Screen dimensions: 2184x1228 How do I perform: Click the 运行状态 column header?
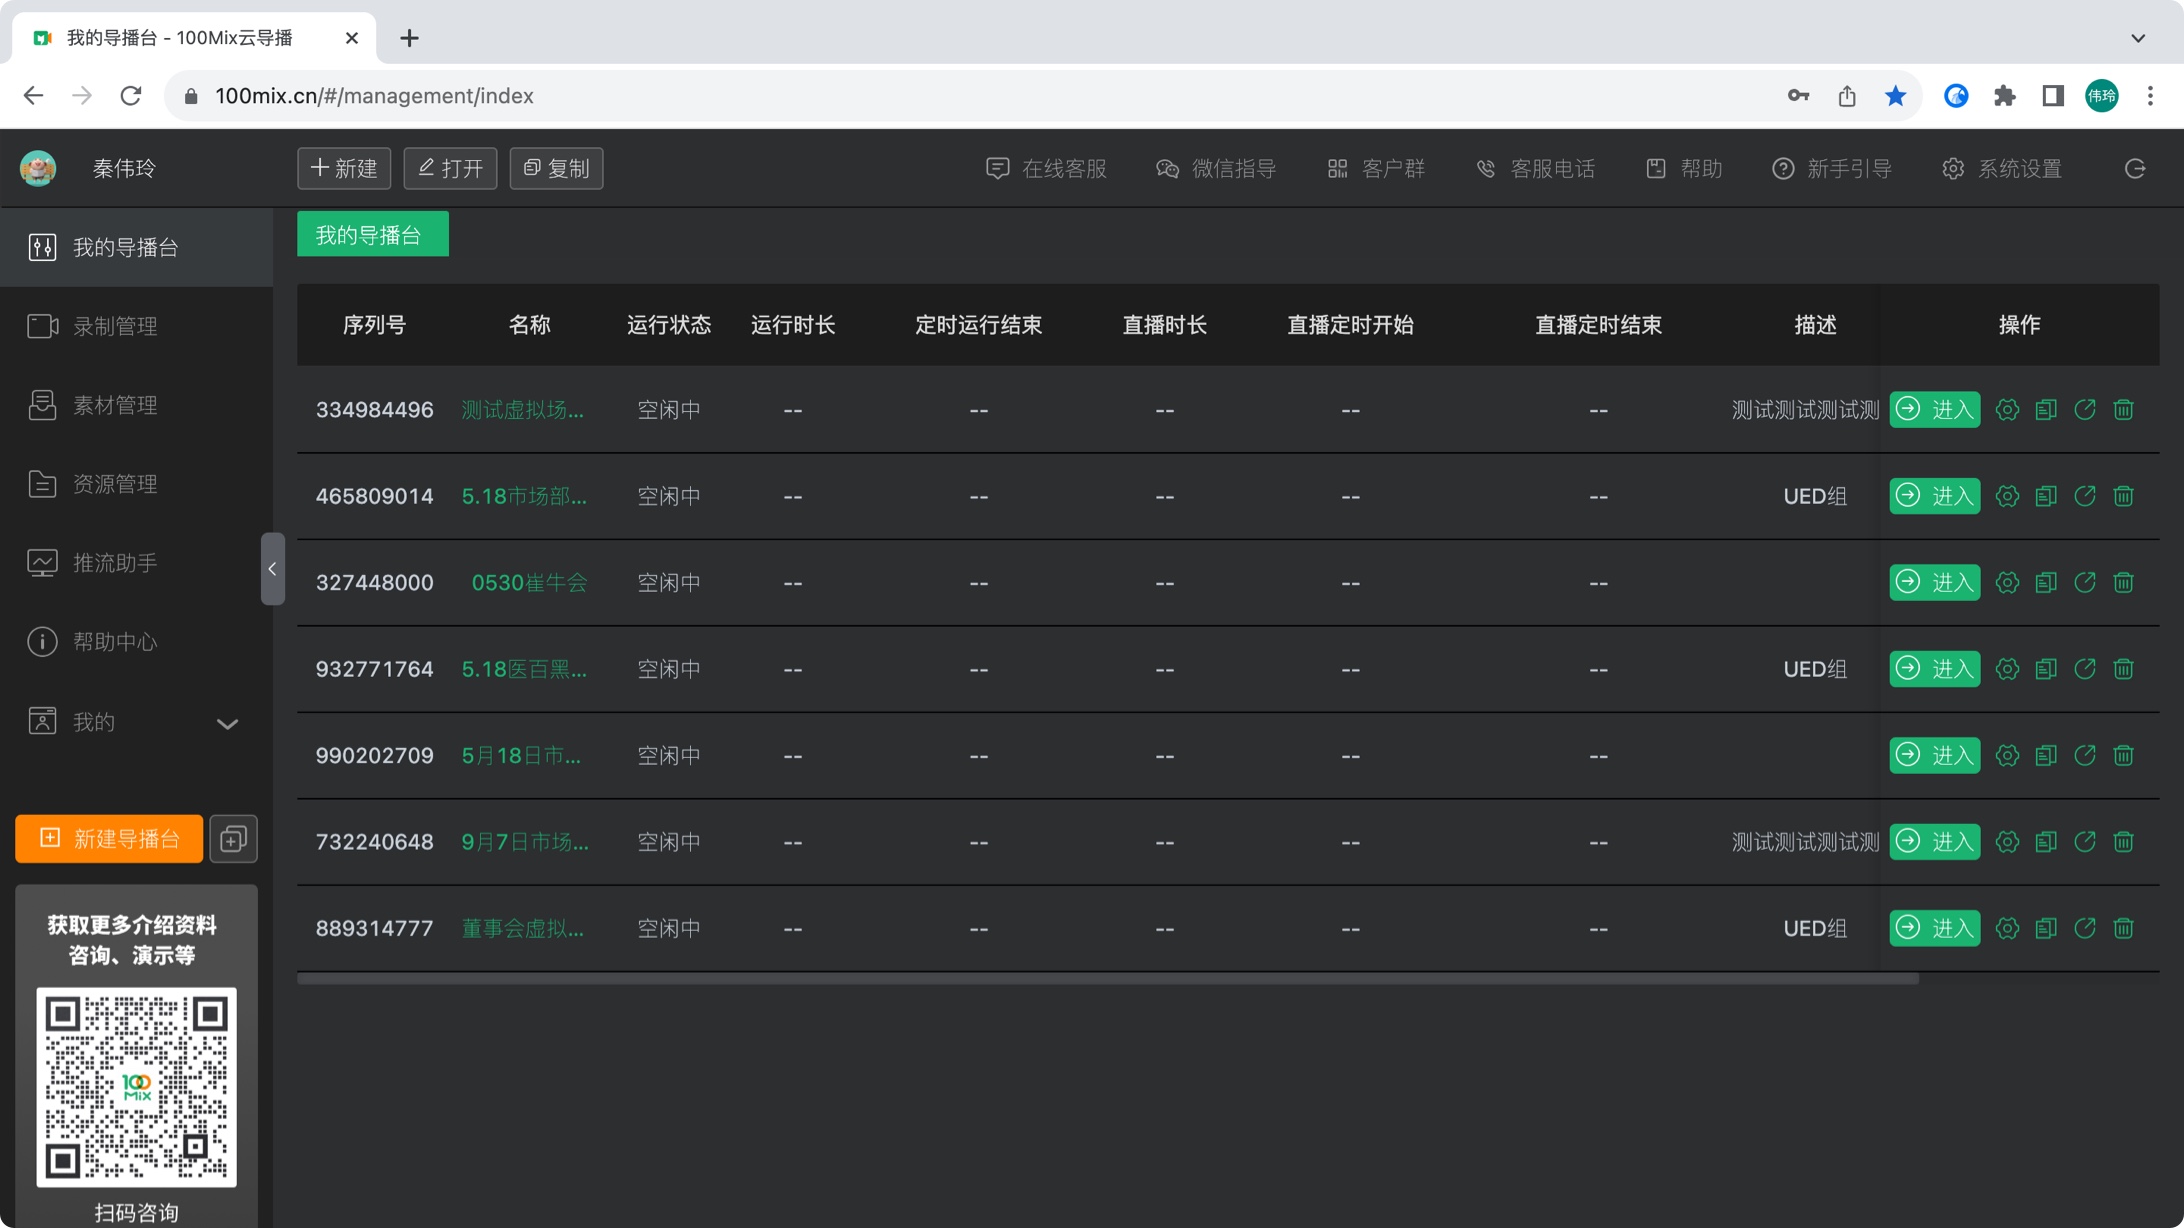point(669,325)
